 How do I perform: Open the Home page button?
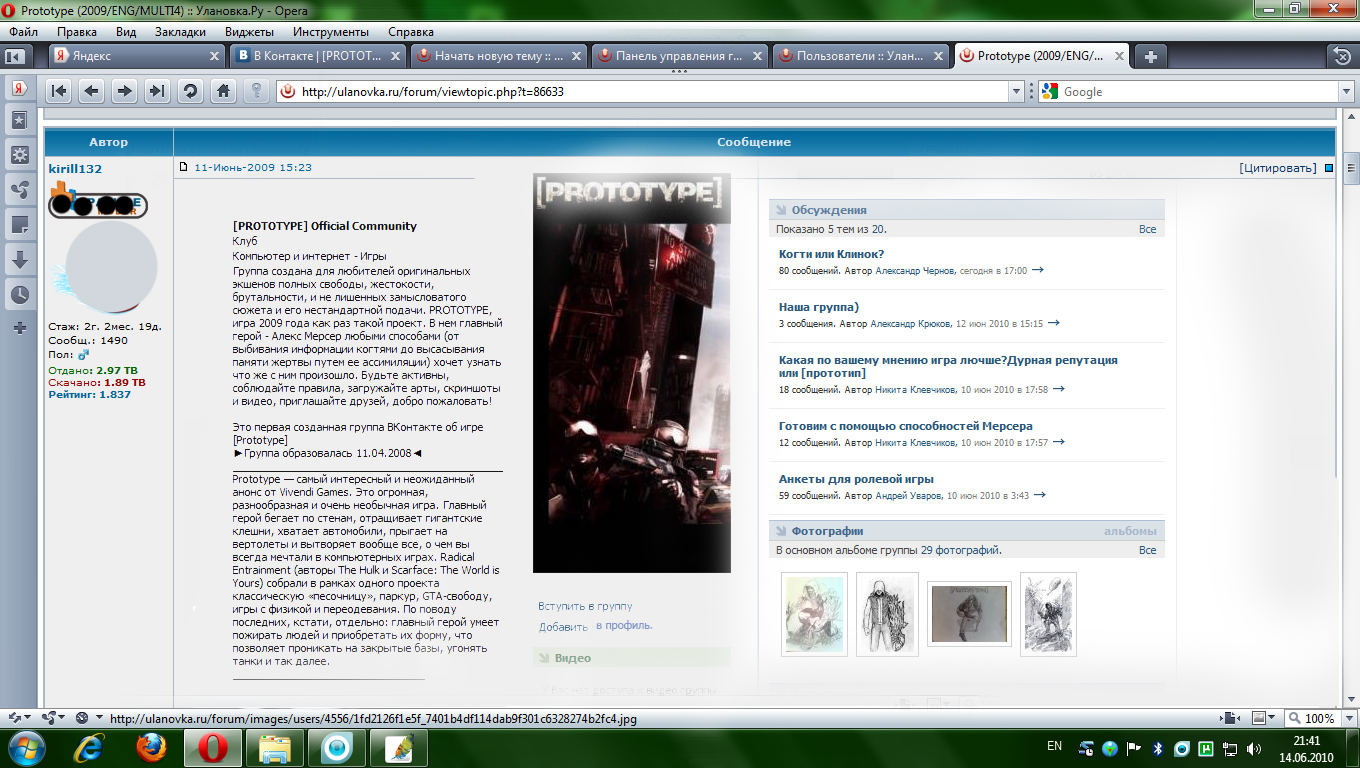point(222,91)
